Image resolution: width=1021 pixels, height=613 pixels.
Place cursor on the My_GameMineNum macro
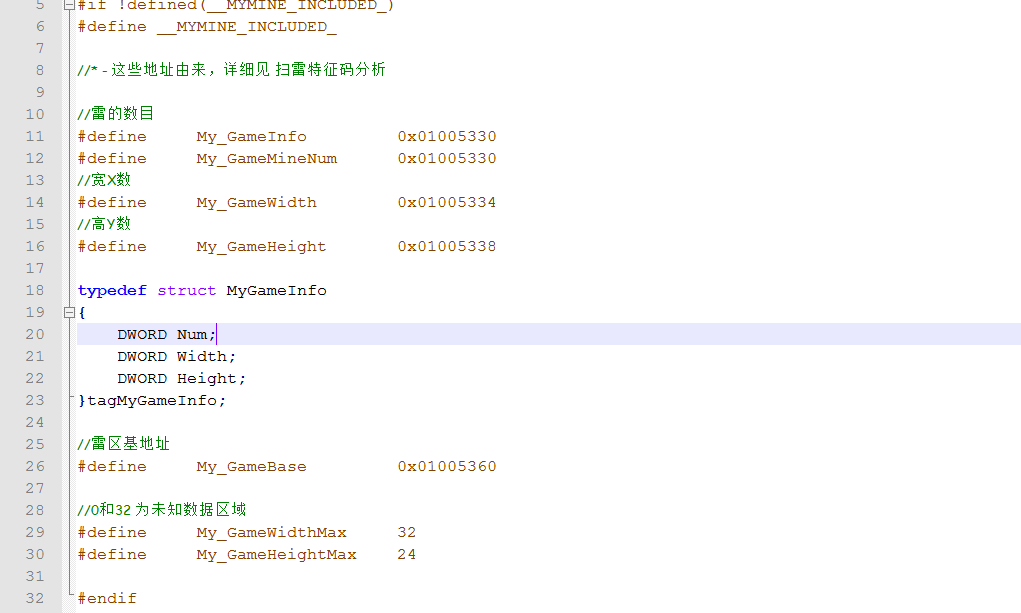tap(266, 158)
